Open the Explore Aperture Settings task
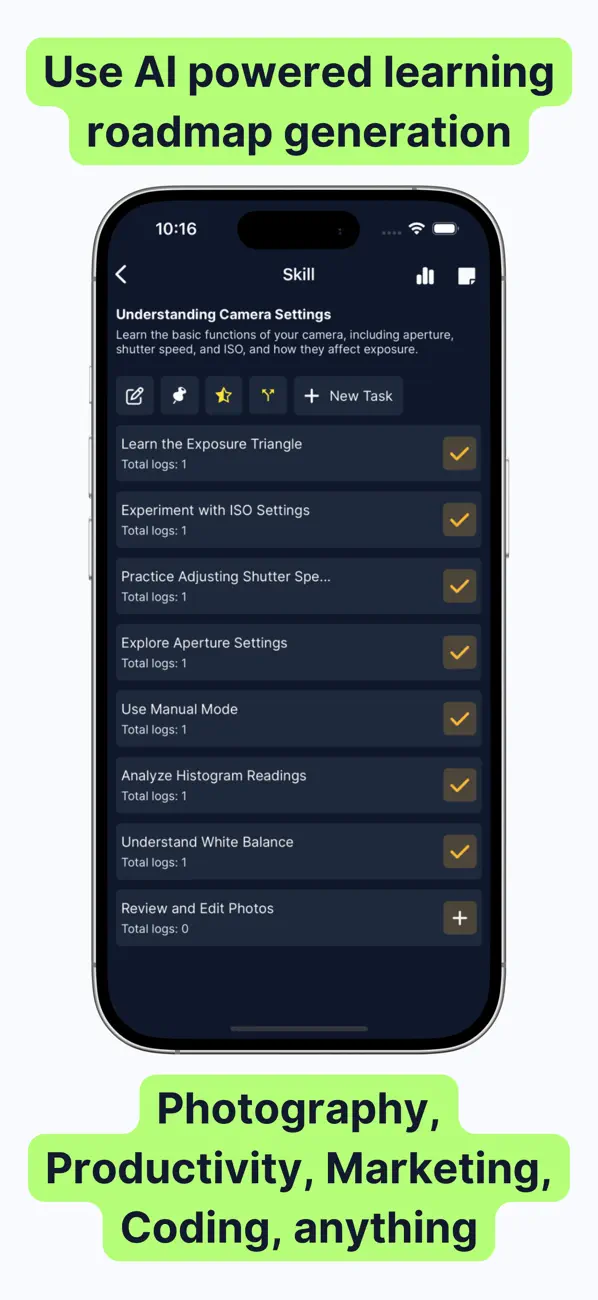 coord(250,651)
